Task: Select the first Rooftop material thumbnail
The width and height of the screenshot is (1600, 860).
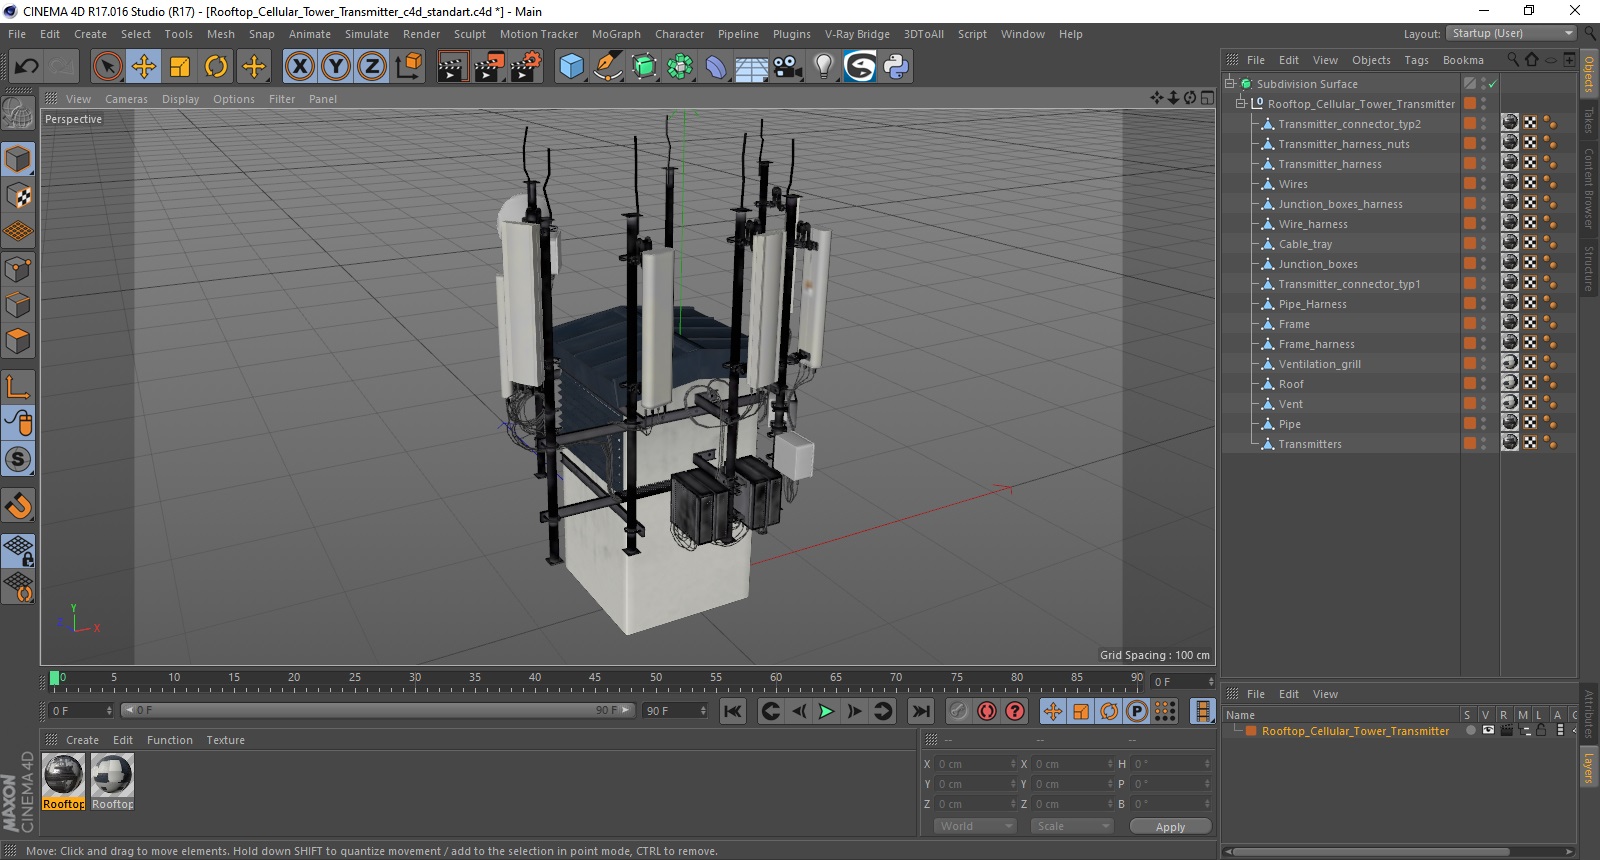Action: (64, 776)
